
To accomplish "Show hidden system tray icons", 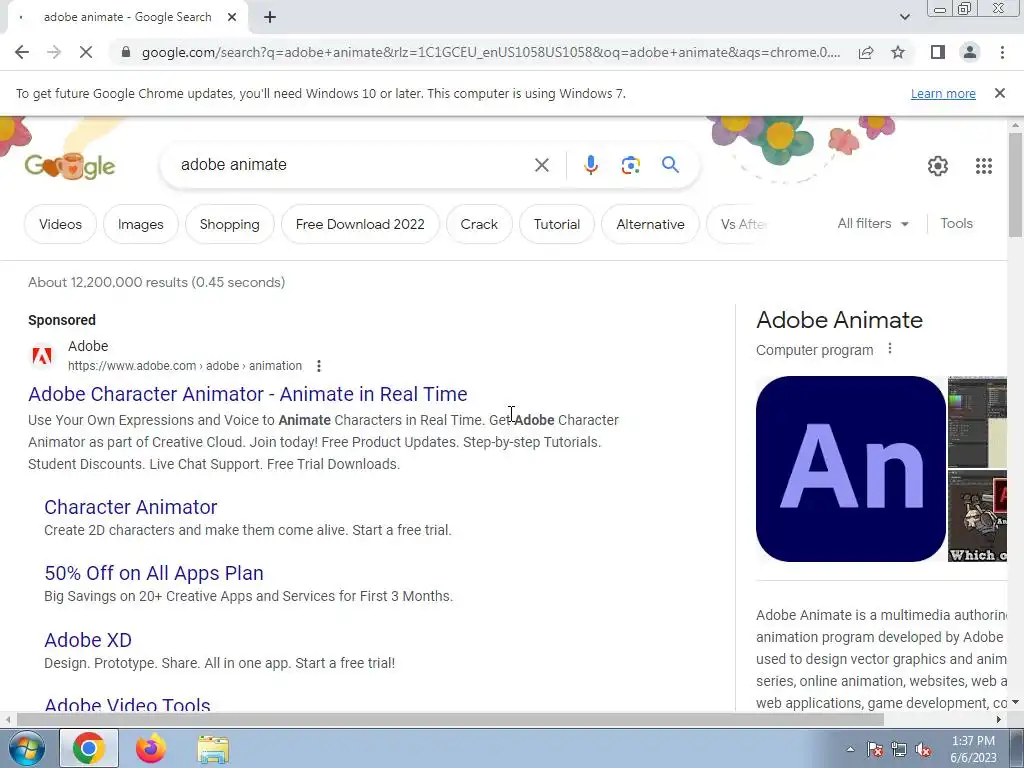I will coord(850,749).
